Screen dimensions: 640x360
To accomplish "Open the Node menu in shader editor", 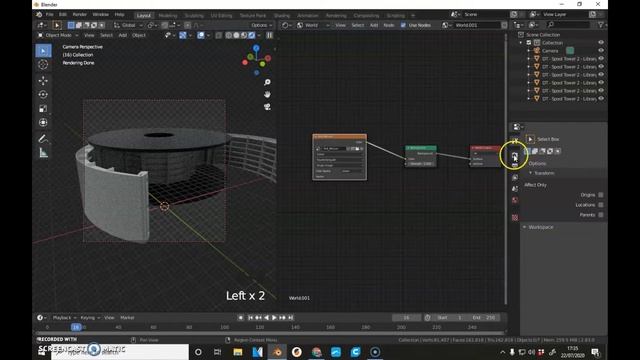I will [x=389, y=25].
